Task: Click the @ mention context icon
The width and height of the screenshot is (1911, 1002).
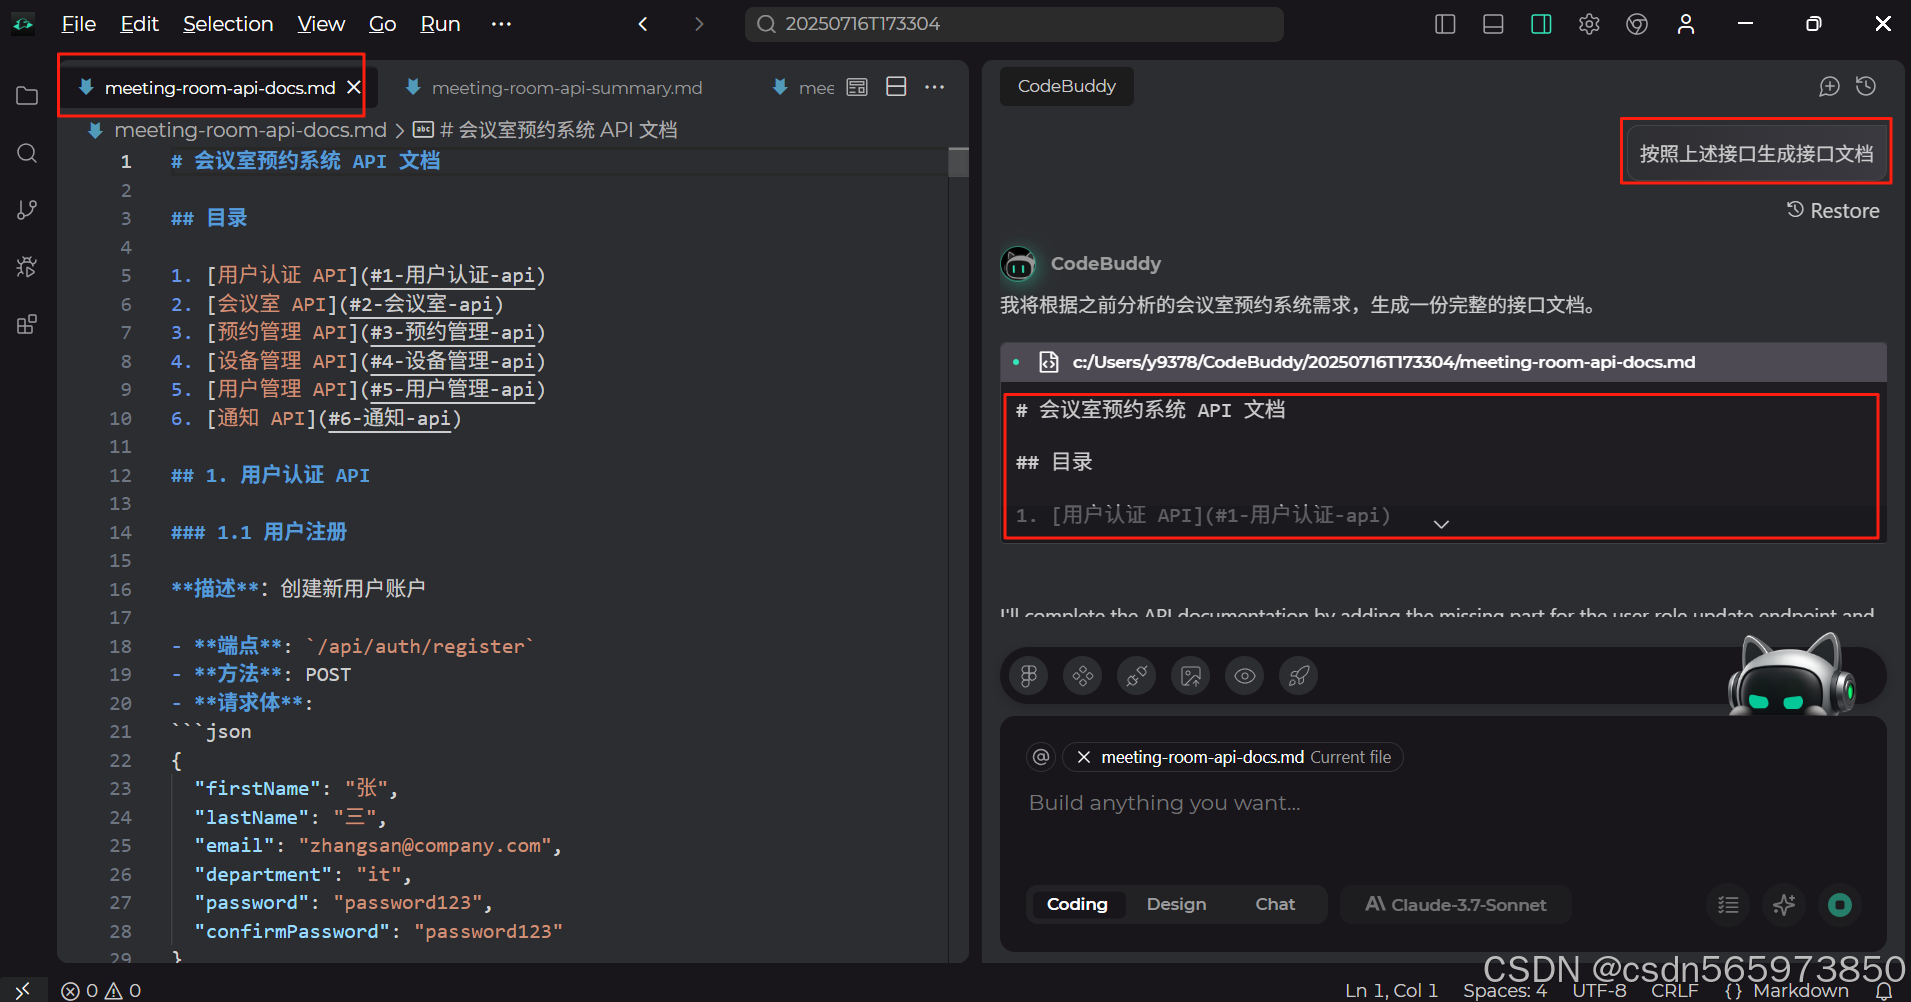Action: pos(1041,757)
